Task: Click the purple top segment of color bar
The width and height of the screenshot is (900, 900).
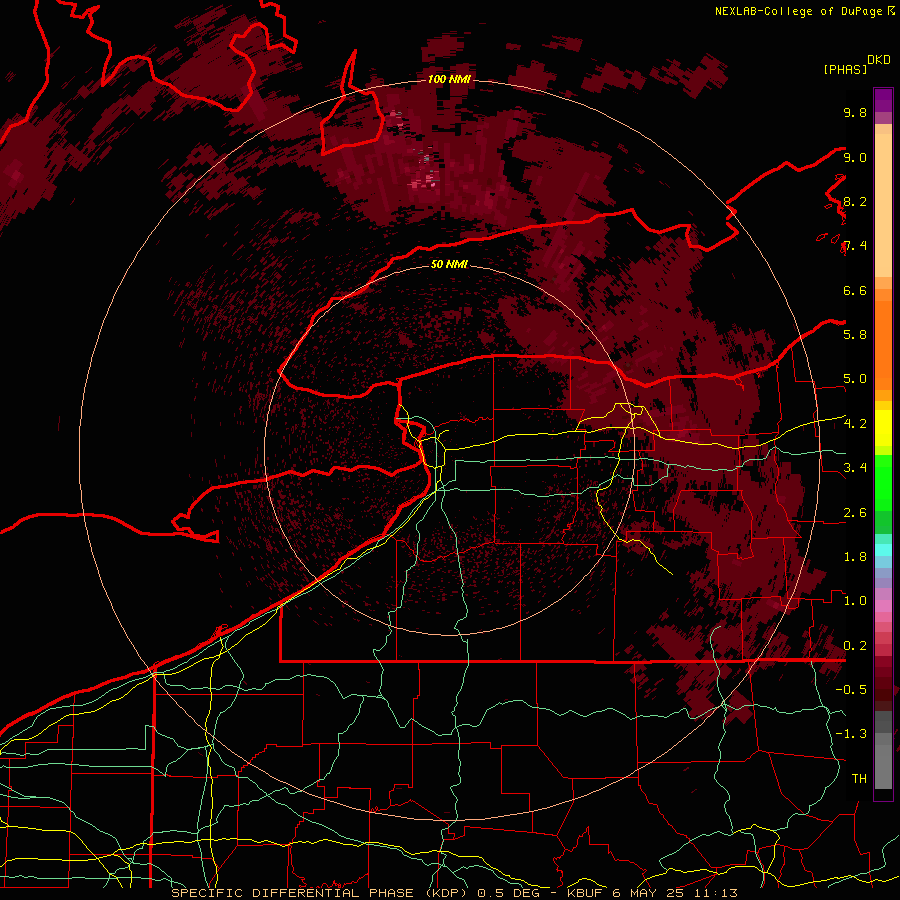Action: coord(883,100)
